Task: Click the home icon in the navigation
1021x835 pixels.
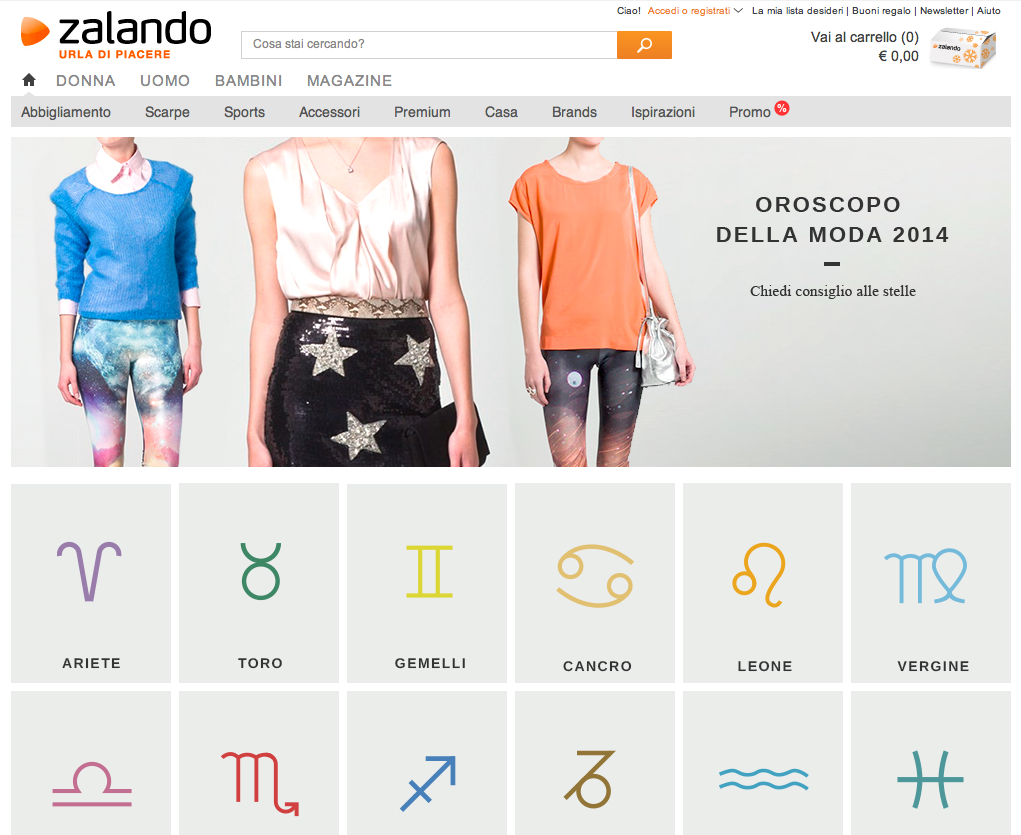Action: [29, 80]
